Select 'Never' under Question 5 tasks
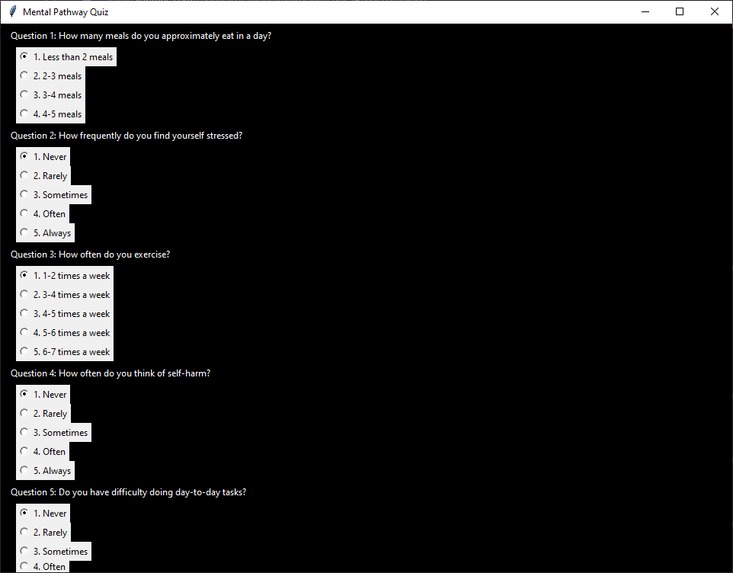The image size is (733, 573). 43,513
